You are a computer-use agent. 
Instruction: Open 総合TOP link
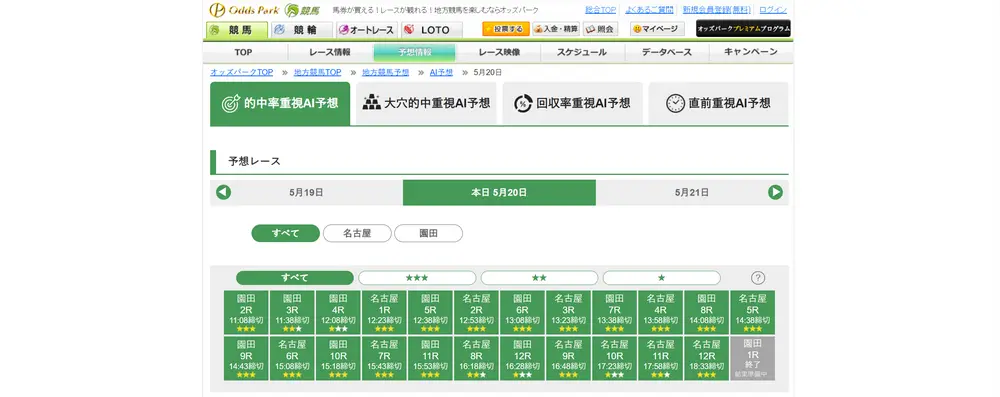click(x=601, y=10)
